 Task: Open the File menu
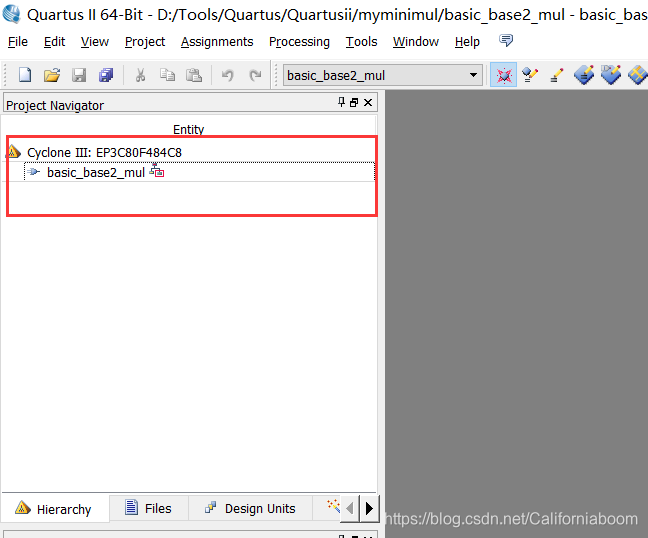[x=18, y=42]
